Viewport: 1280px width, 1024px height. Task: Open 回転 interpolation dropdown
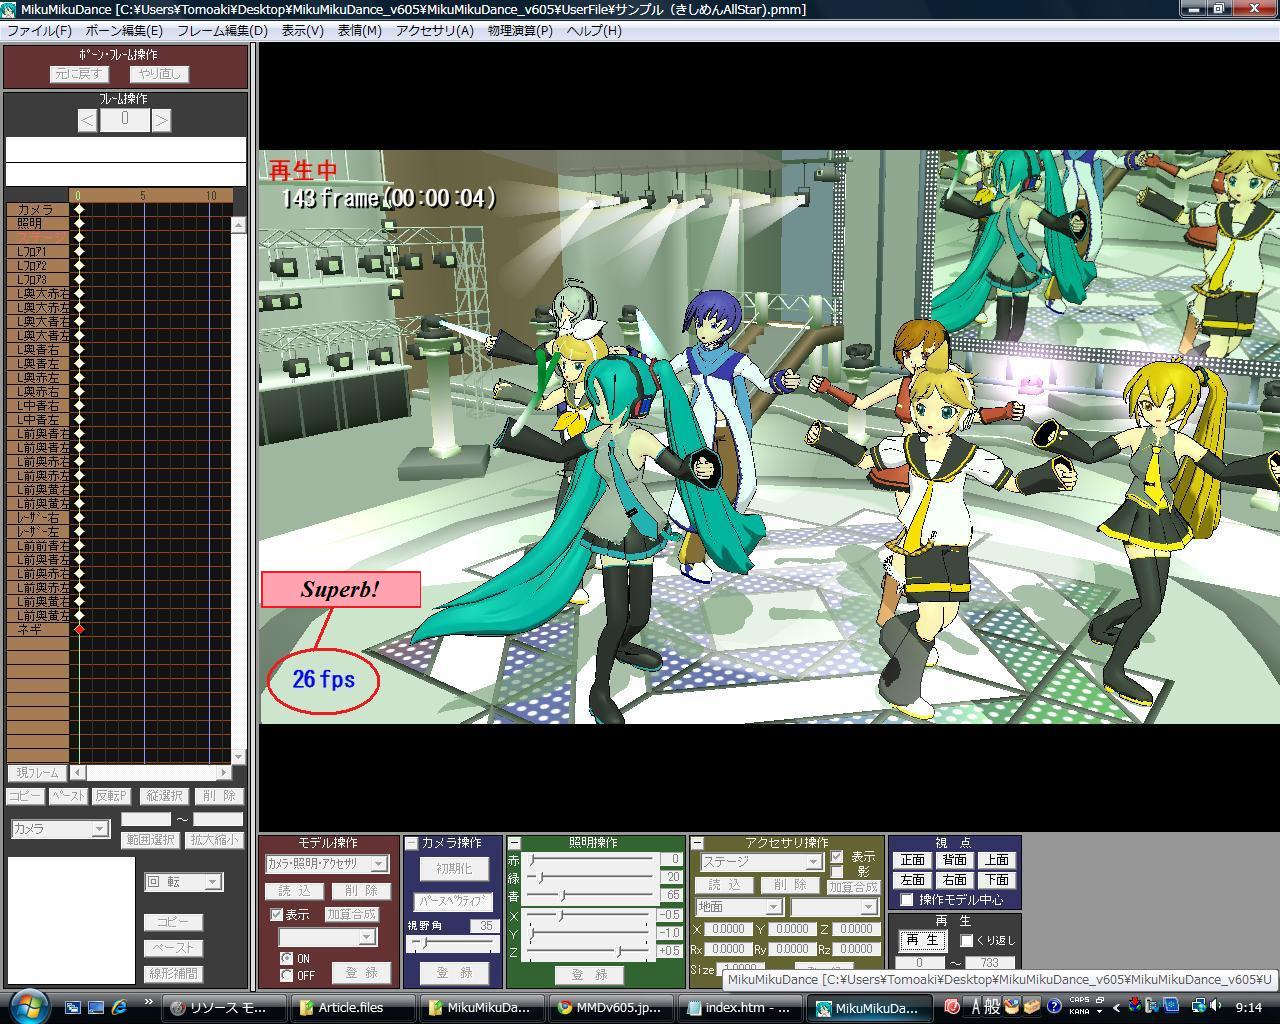click(x=183, y=882)
